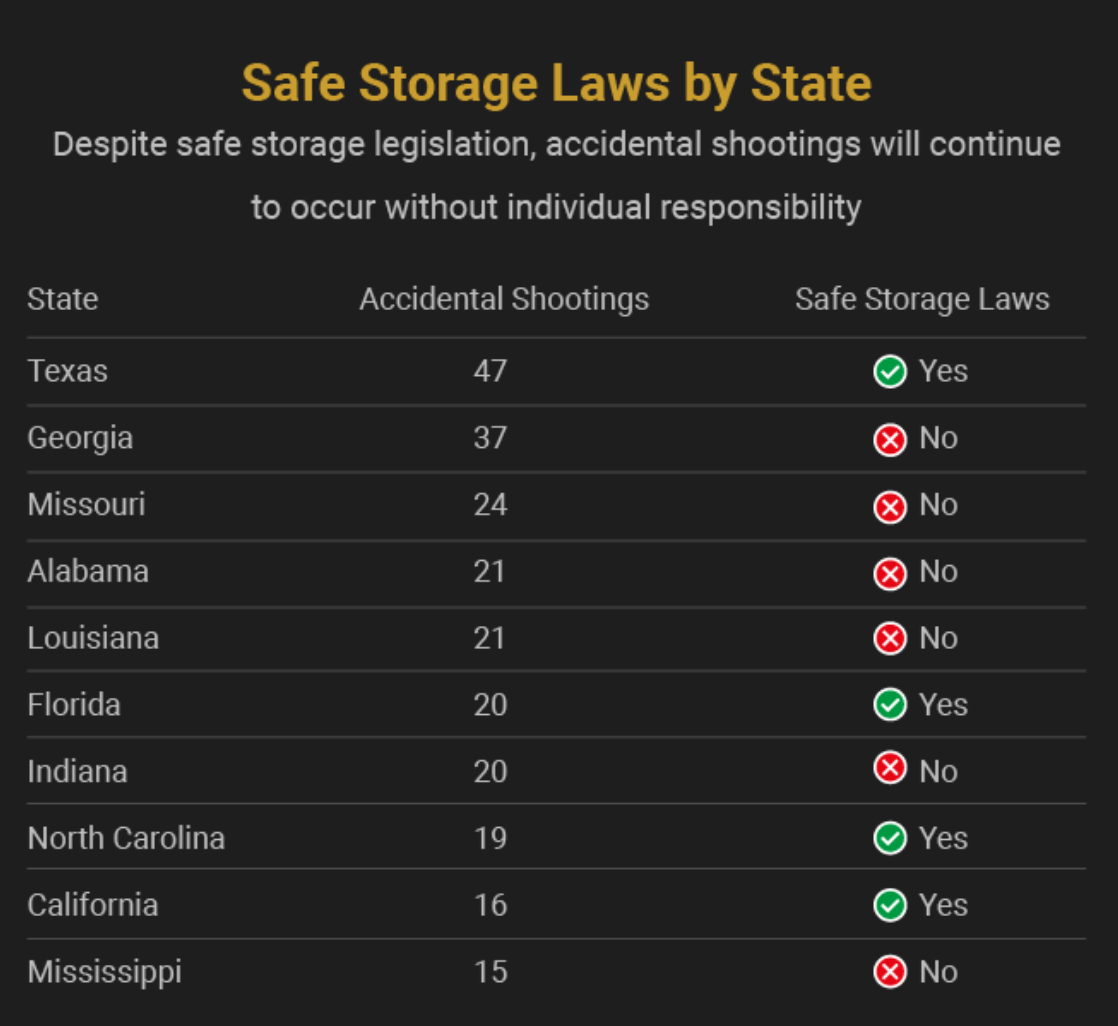
Task: Click North Carolina's green check icon
Action: pos(889,838)
